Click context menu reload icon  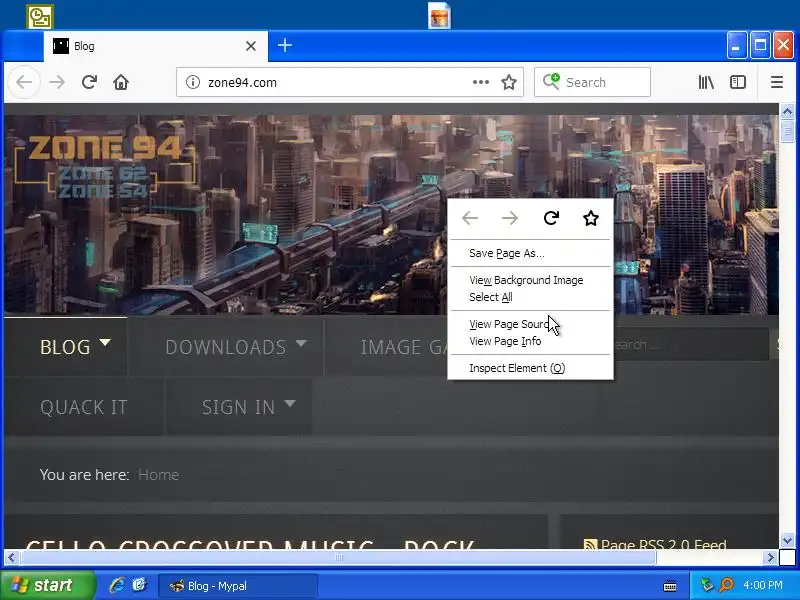click(x=551, y=218)
